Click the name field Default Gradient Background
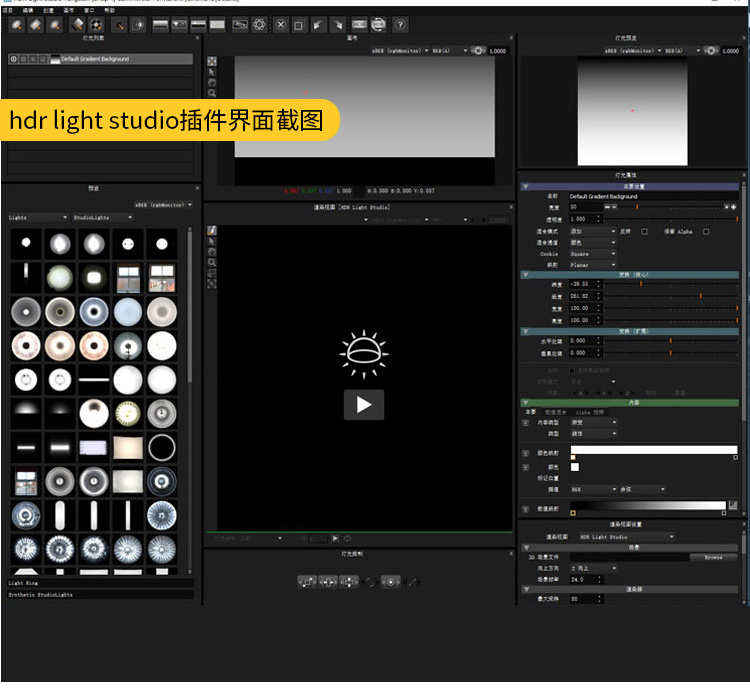 tap(653, 196)
